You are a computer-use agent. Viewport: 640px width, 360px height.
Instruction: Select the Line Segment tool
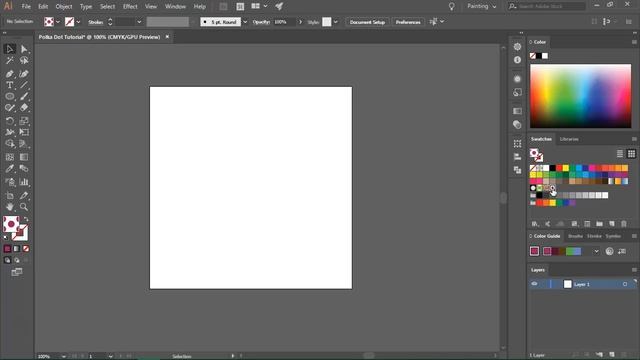[24, 85]
